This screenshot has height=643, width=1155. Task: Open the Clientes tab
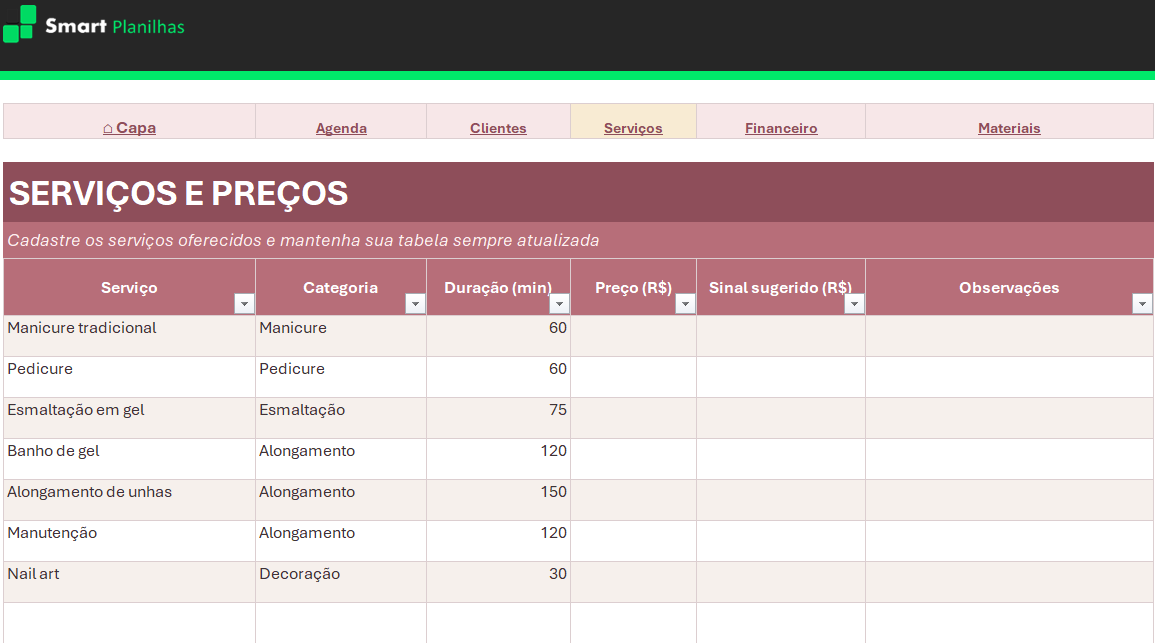[498, 128]
